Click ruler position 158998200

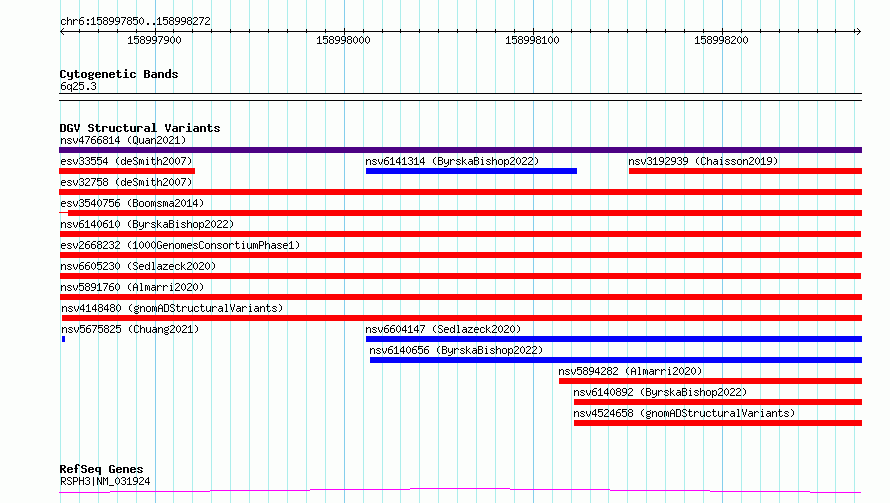[x=721, y=40]
